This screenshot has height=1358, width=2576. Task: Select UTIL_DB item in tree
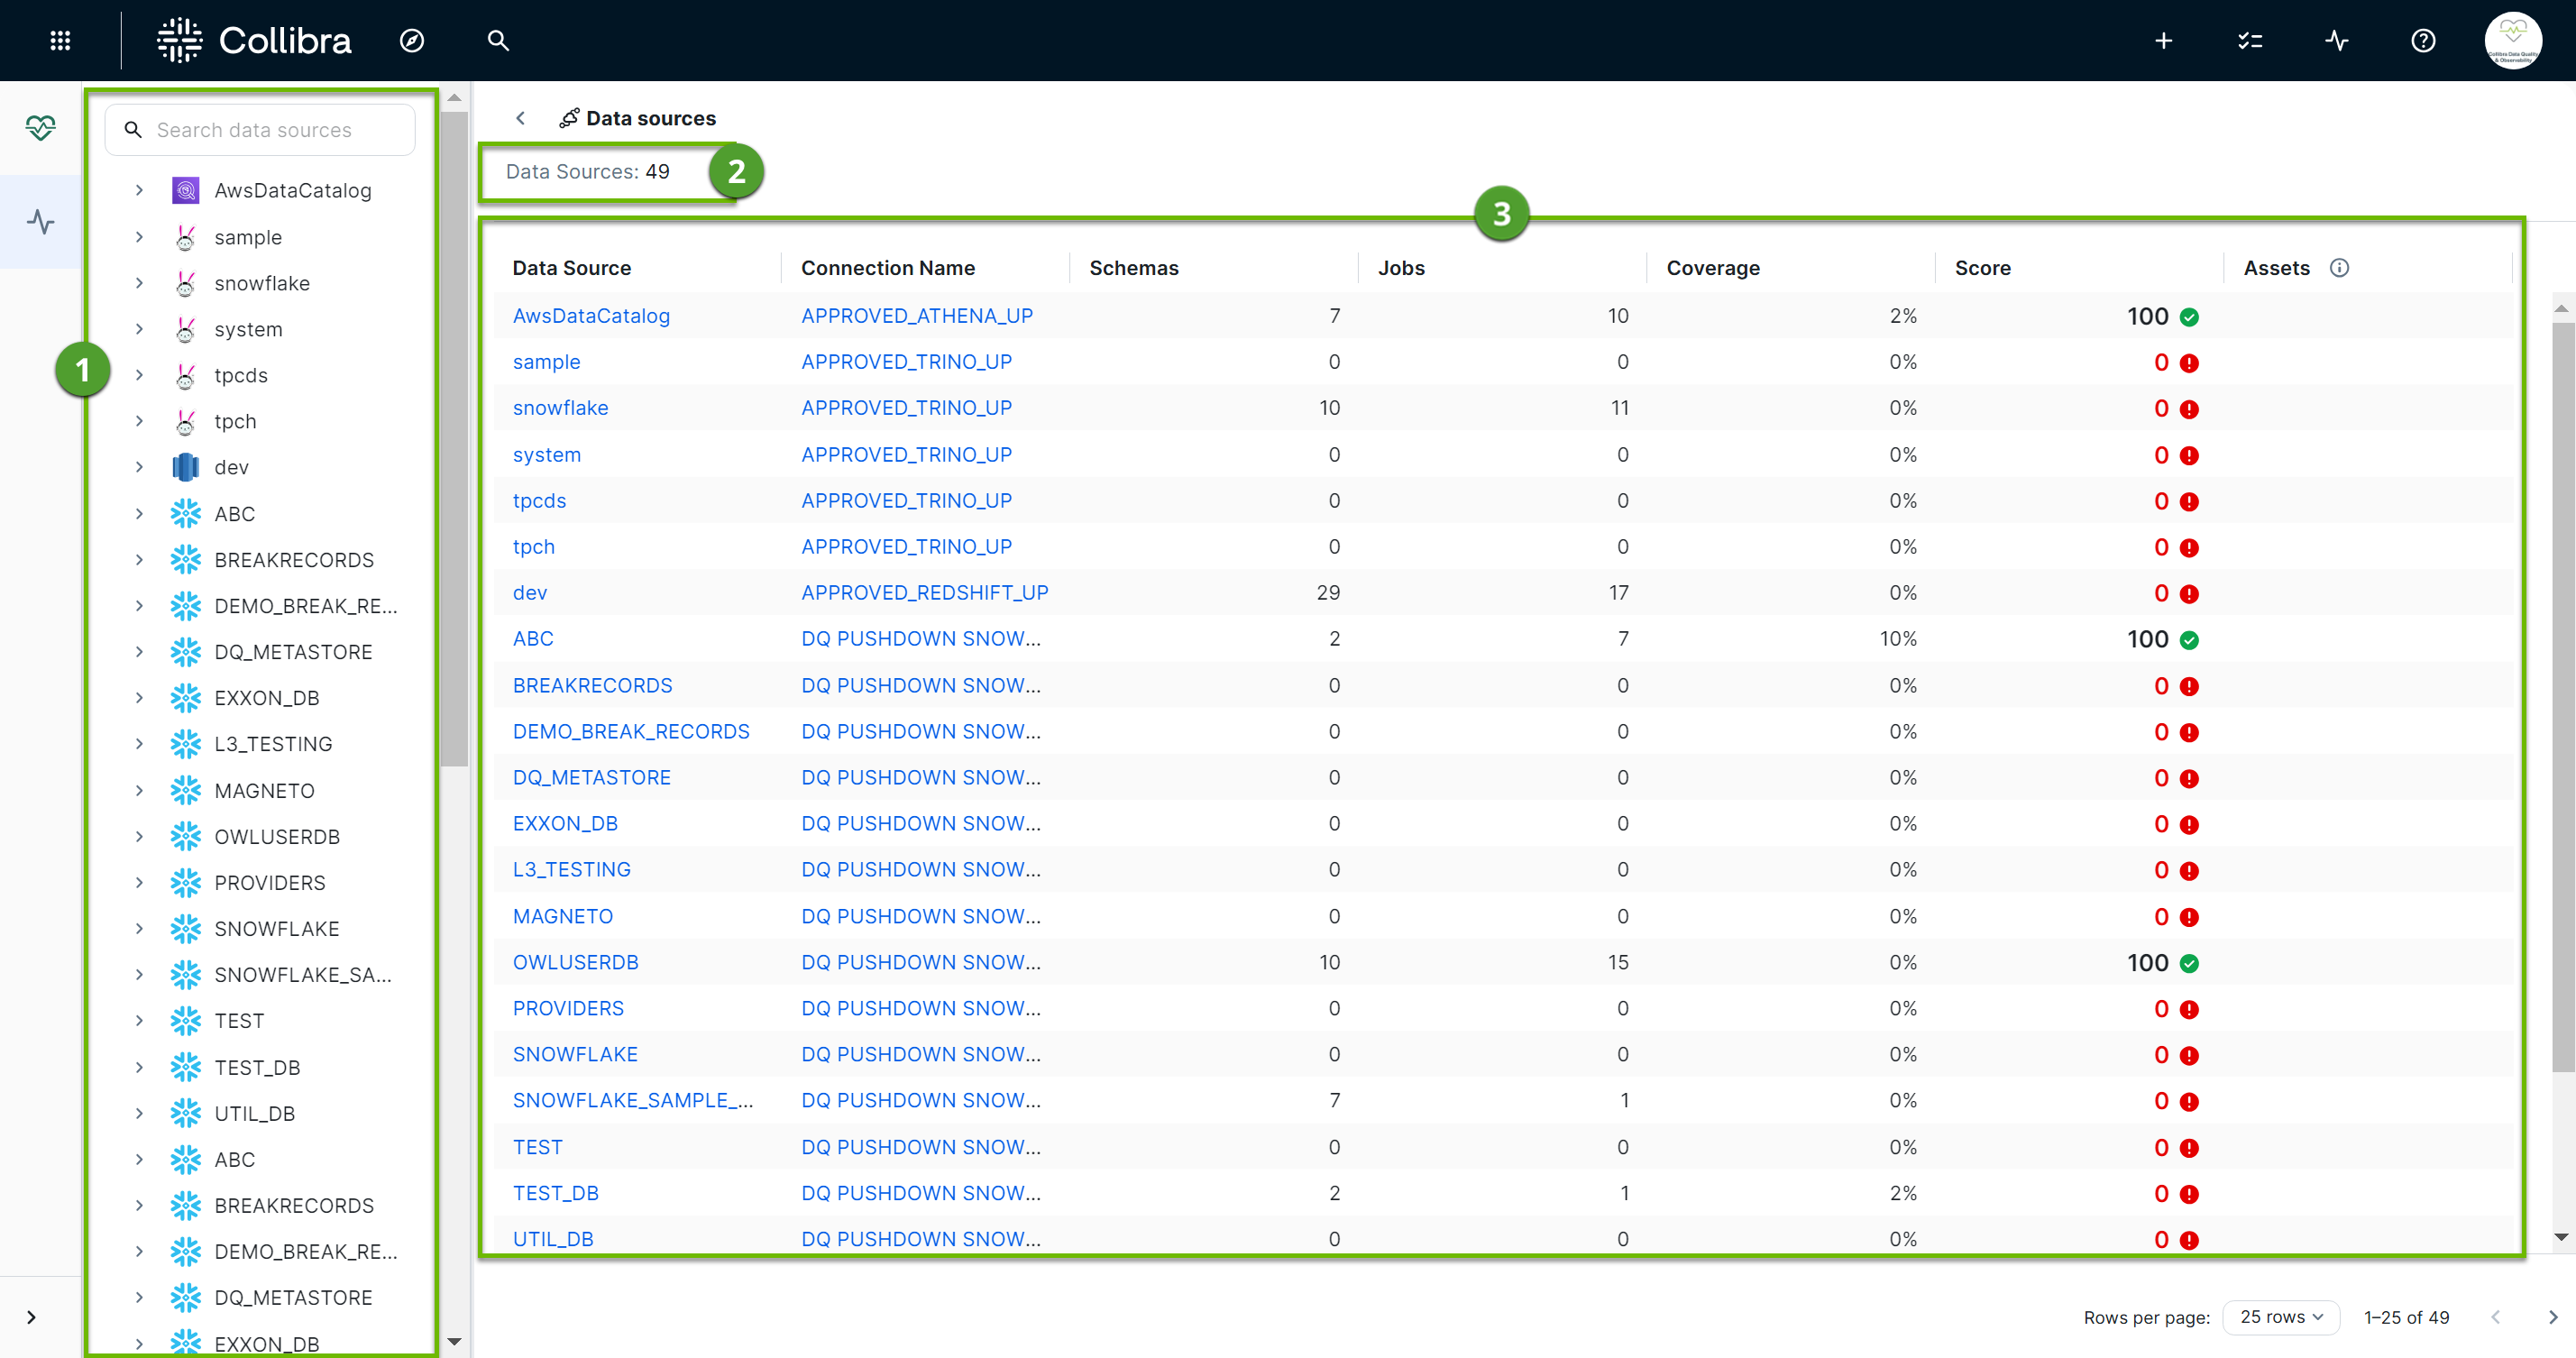click(x=255, y=1114)
